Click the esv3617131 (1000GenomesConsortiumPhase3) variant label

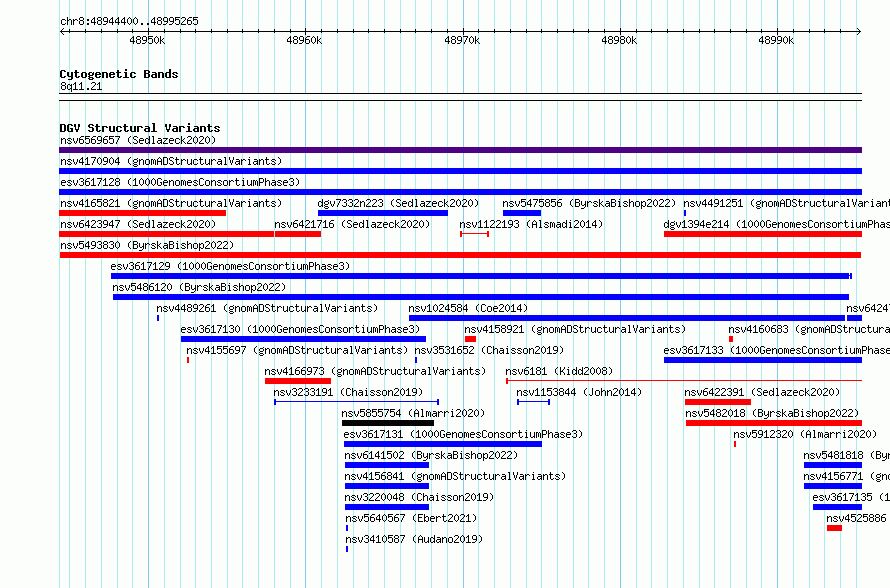coord(463,434)
